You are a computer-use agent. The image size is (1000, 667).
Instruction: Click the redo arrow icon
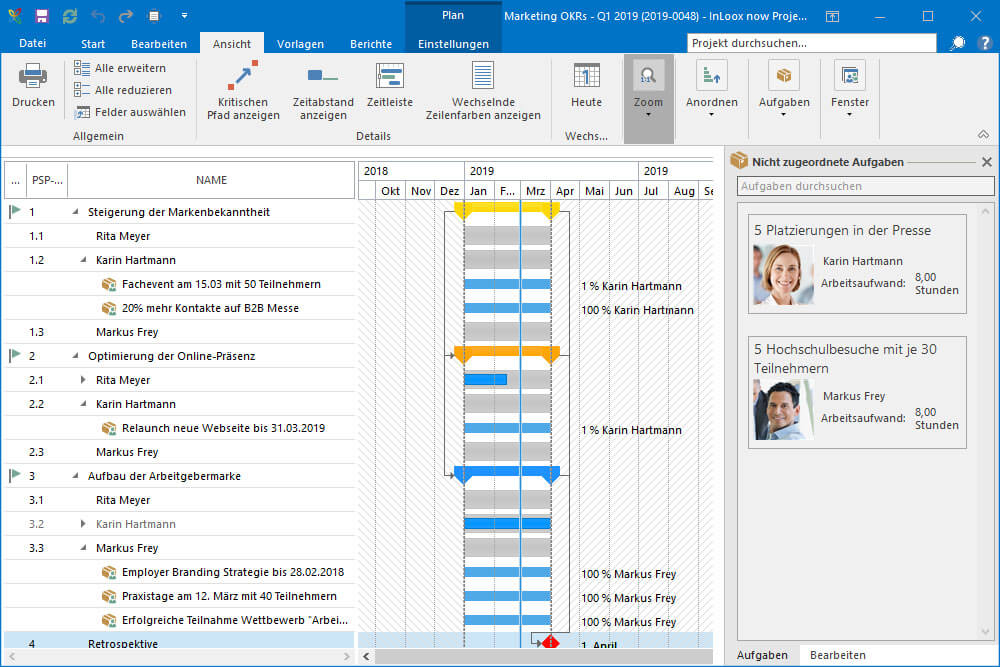[x=126, y=16]
